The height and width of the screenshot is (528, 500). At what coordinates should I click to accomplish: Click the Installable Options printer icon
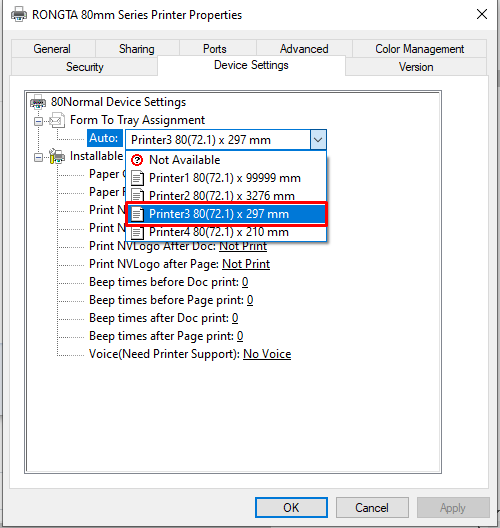pos(57,156)
